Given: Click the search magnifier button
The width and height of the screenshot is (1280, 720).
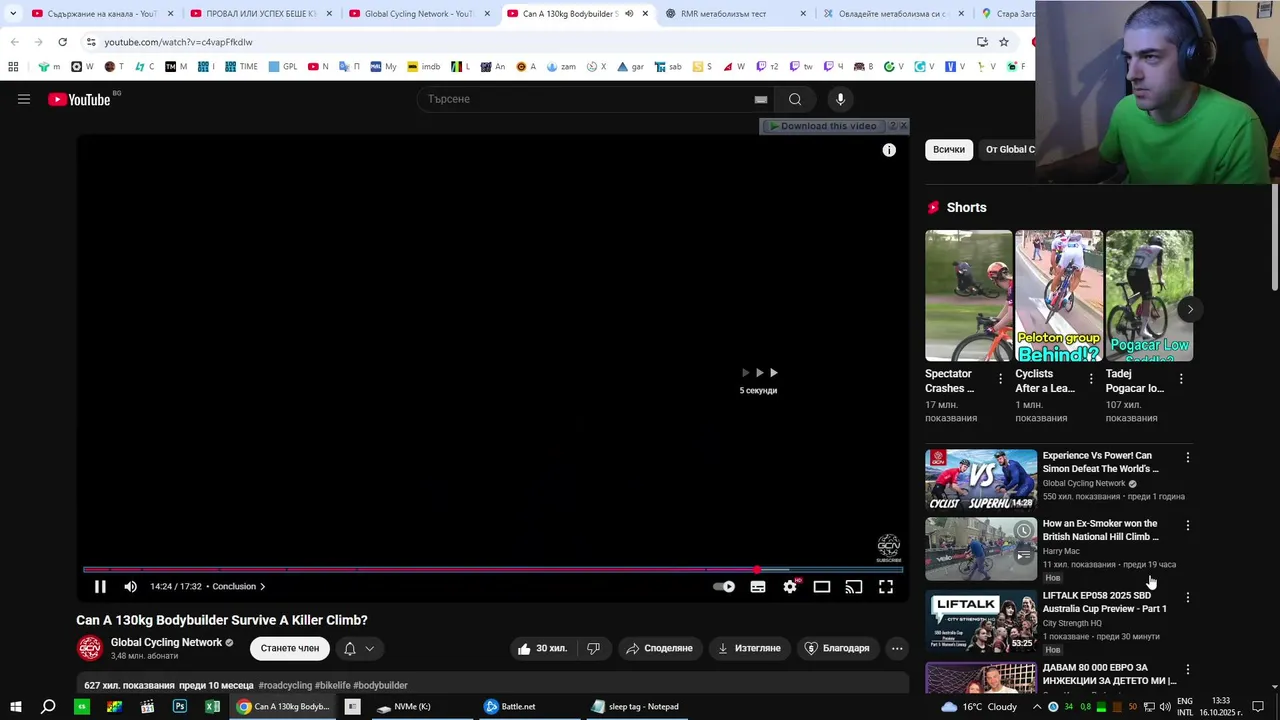Looking at the screenshot, I should click(x=795, y=99).
